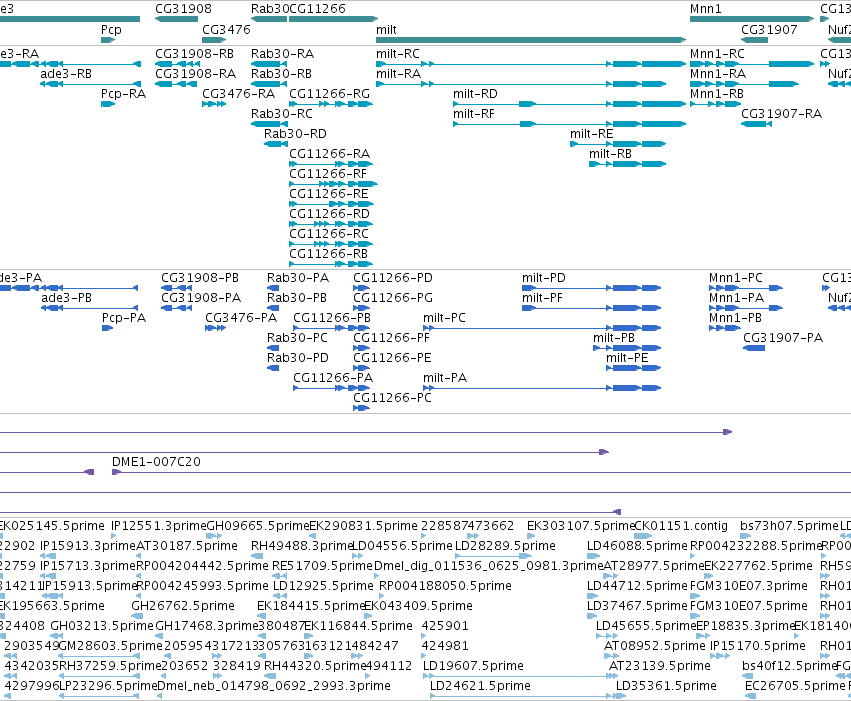Image resolution: width=851 pixels, height=701 pixels.
Task: Click the Rab30-RD transcript label
Action: (295, 134)
